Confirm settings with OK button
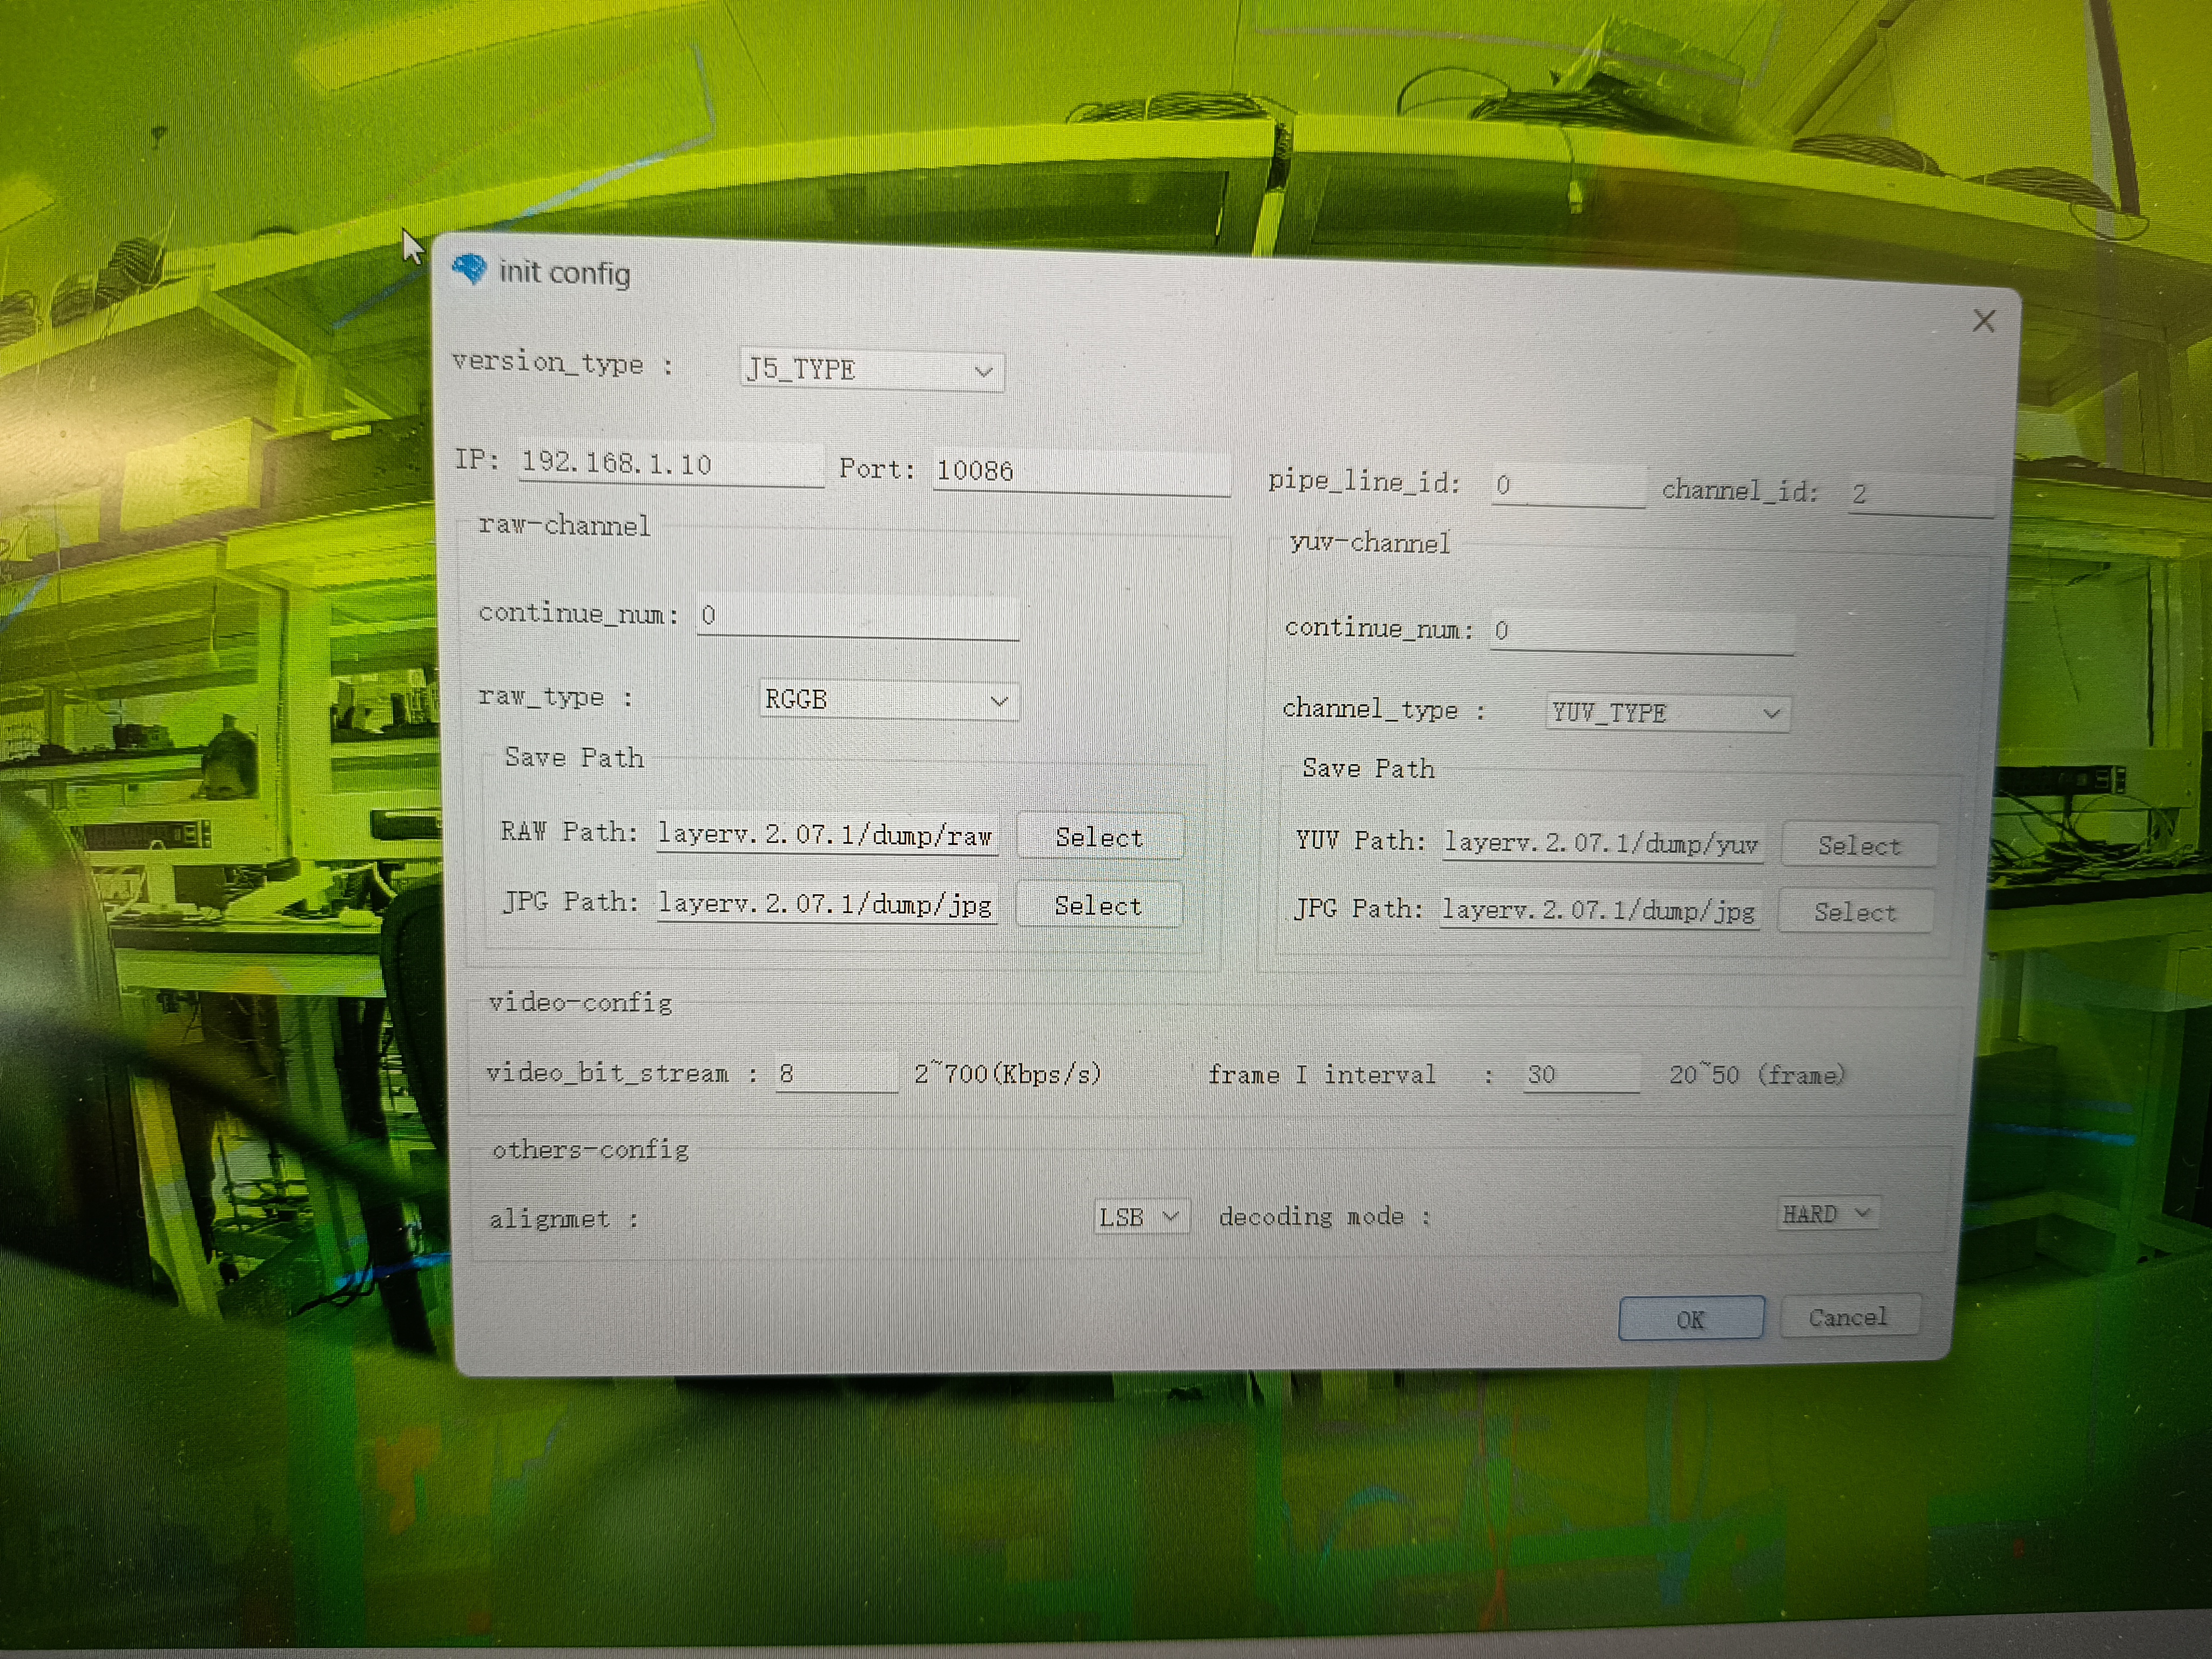The image size is (2212, 1659). click(1690, 1319)
